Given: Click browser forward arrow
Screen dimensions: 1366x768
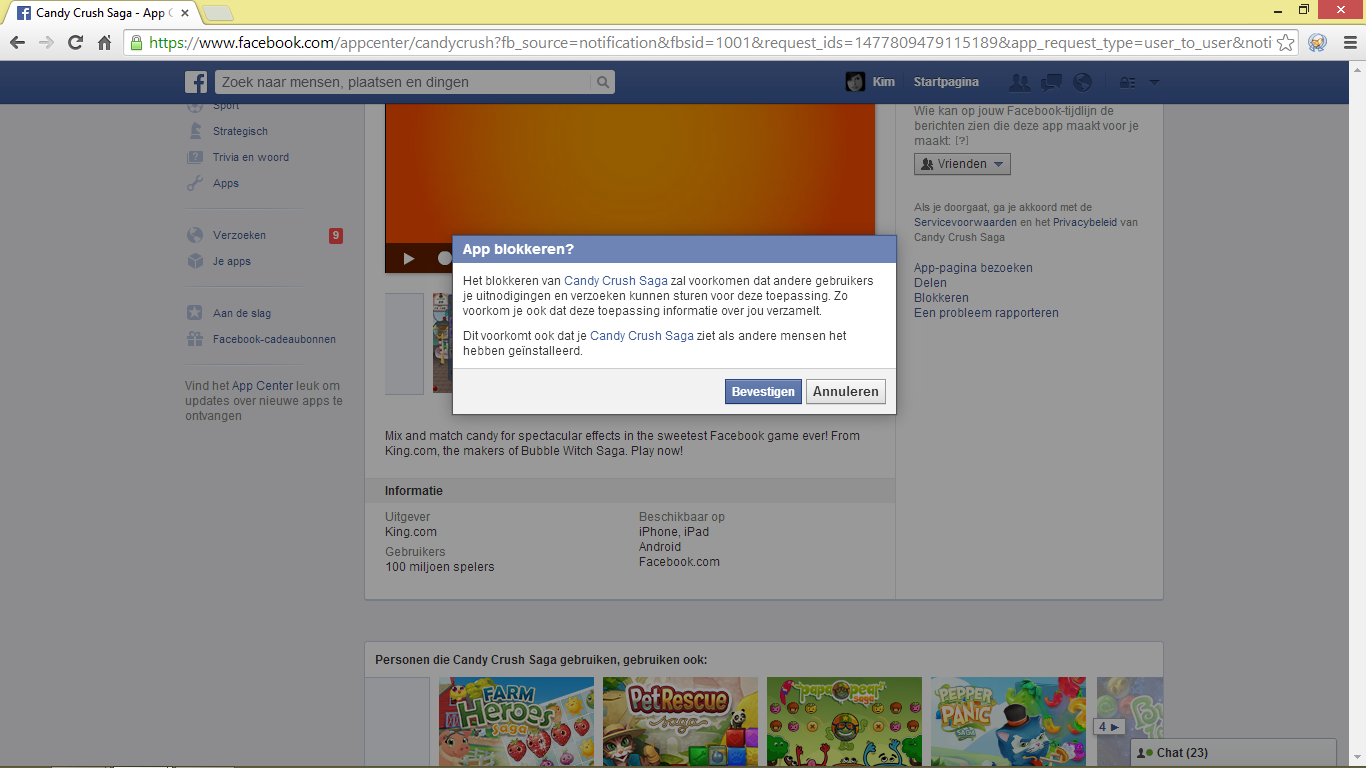Looking at the screenshot, I should pos(46,42).
